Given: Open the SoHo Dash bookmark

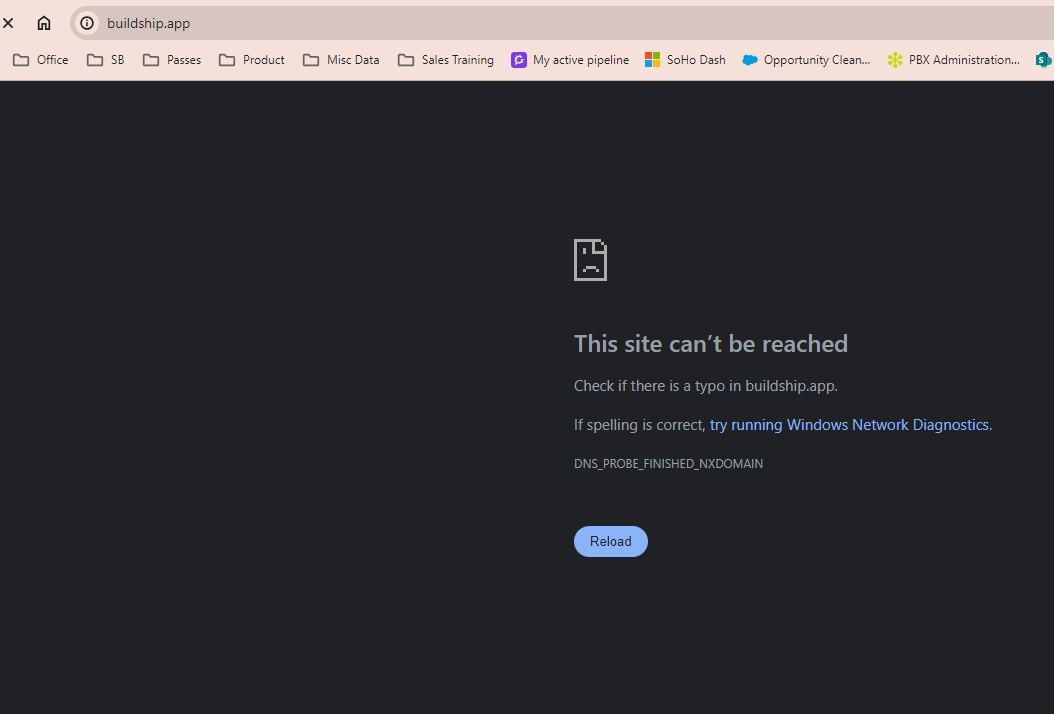Looking at the screenshot, I should 686,60.
